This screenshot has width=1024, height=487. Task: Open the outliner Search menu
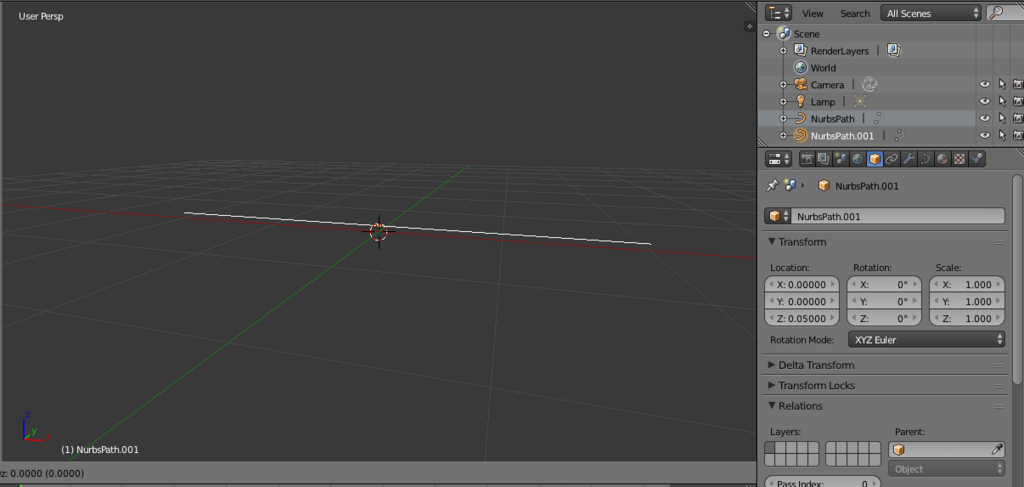[x=855, y=13]
